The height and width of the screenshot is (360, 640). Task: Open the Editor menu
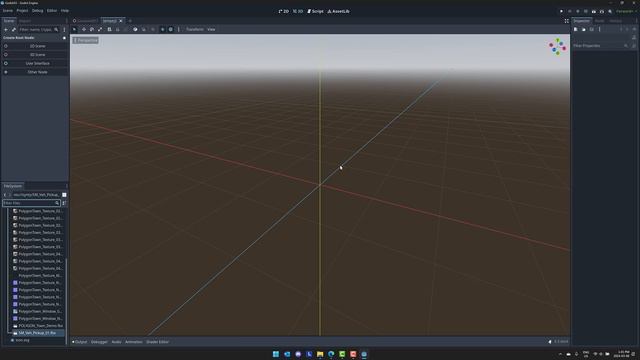pyautogui.click(x=52, y=11)
